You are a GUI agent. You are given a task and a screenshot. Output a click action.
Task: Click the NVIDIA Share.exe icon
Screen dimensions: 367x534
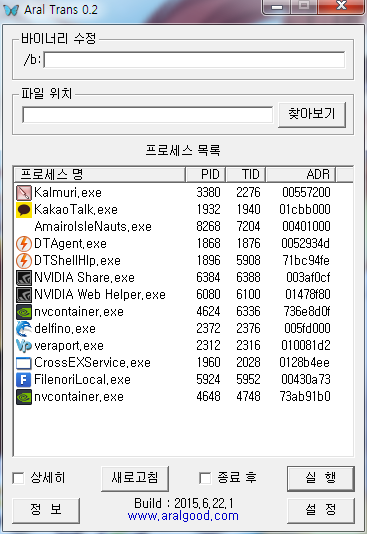pos(23,278)
